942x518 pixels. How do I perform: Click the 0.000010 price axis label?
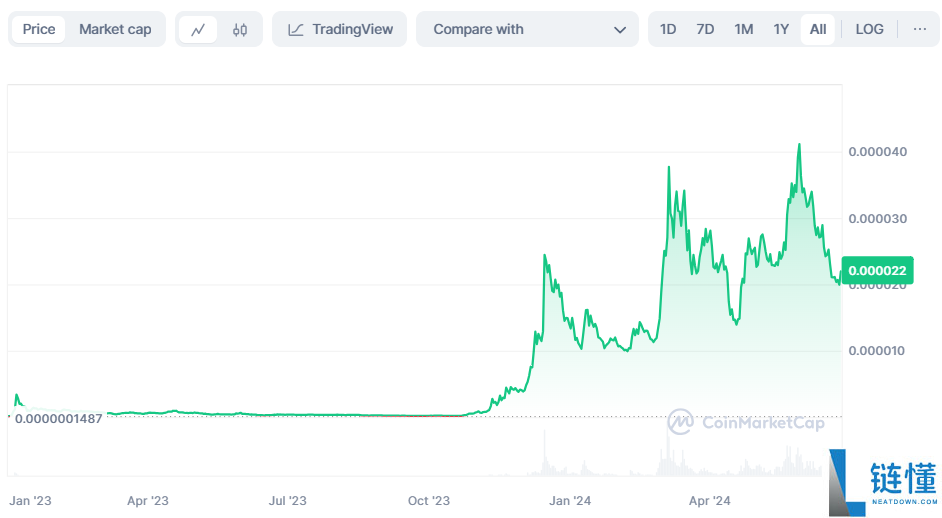coord(878,351)
